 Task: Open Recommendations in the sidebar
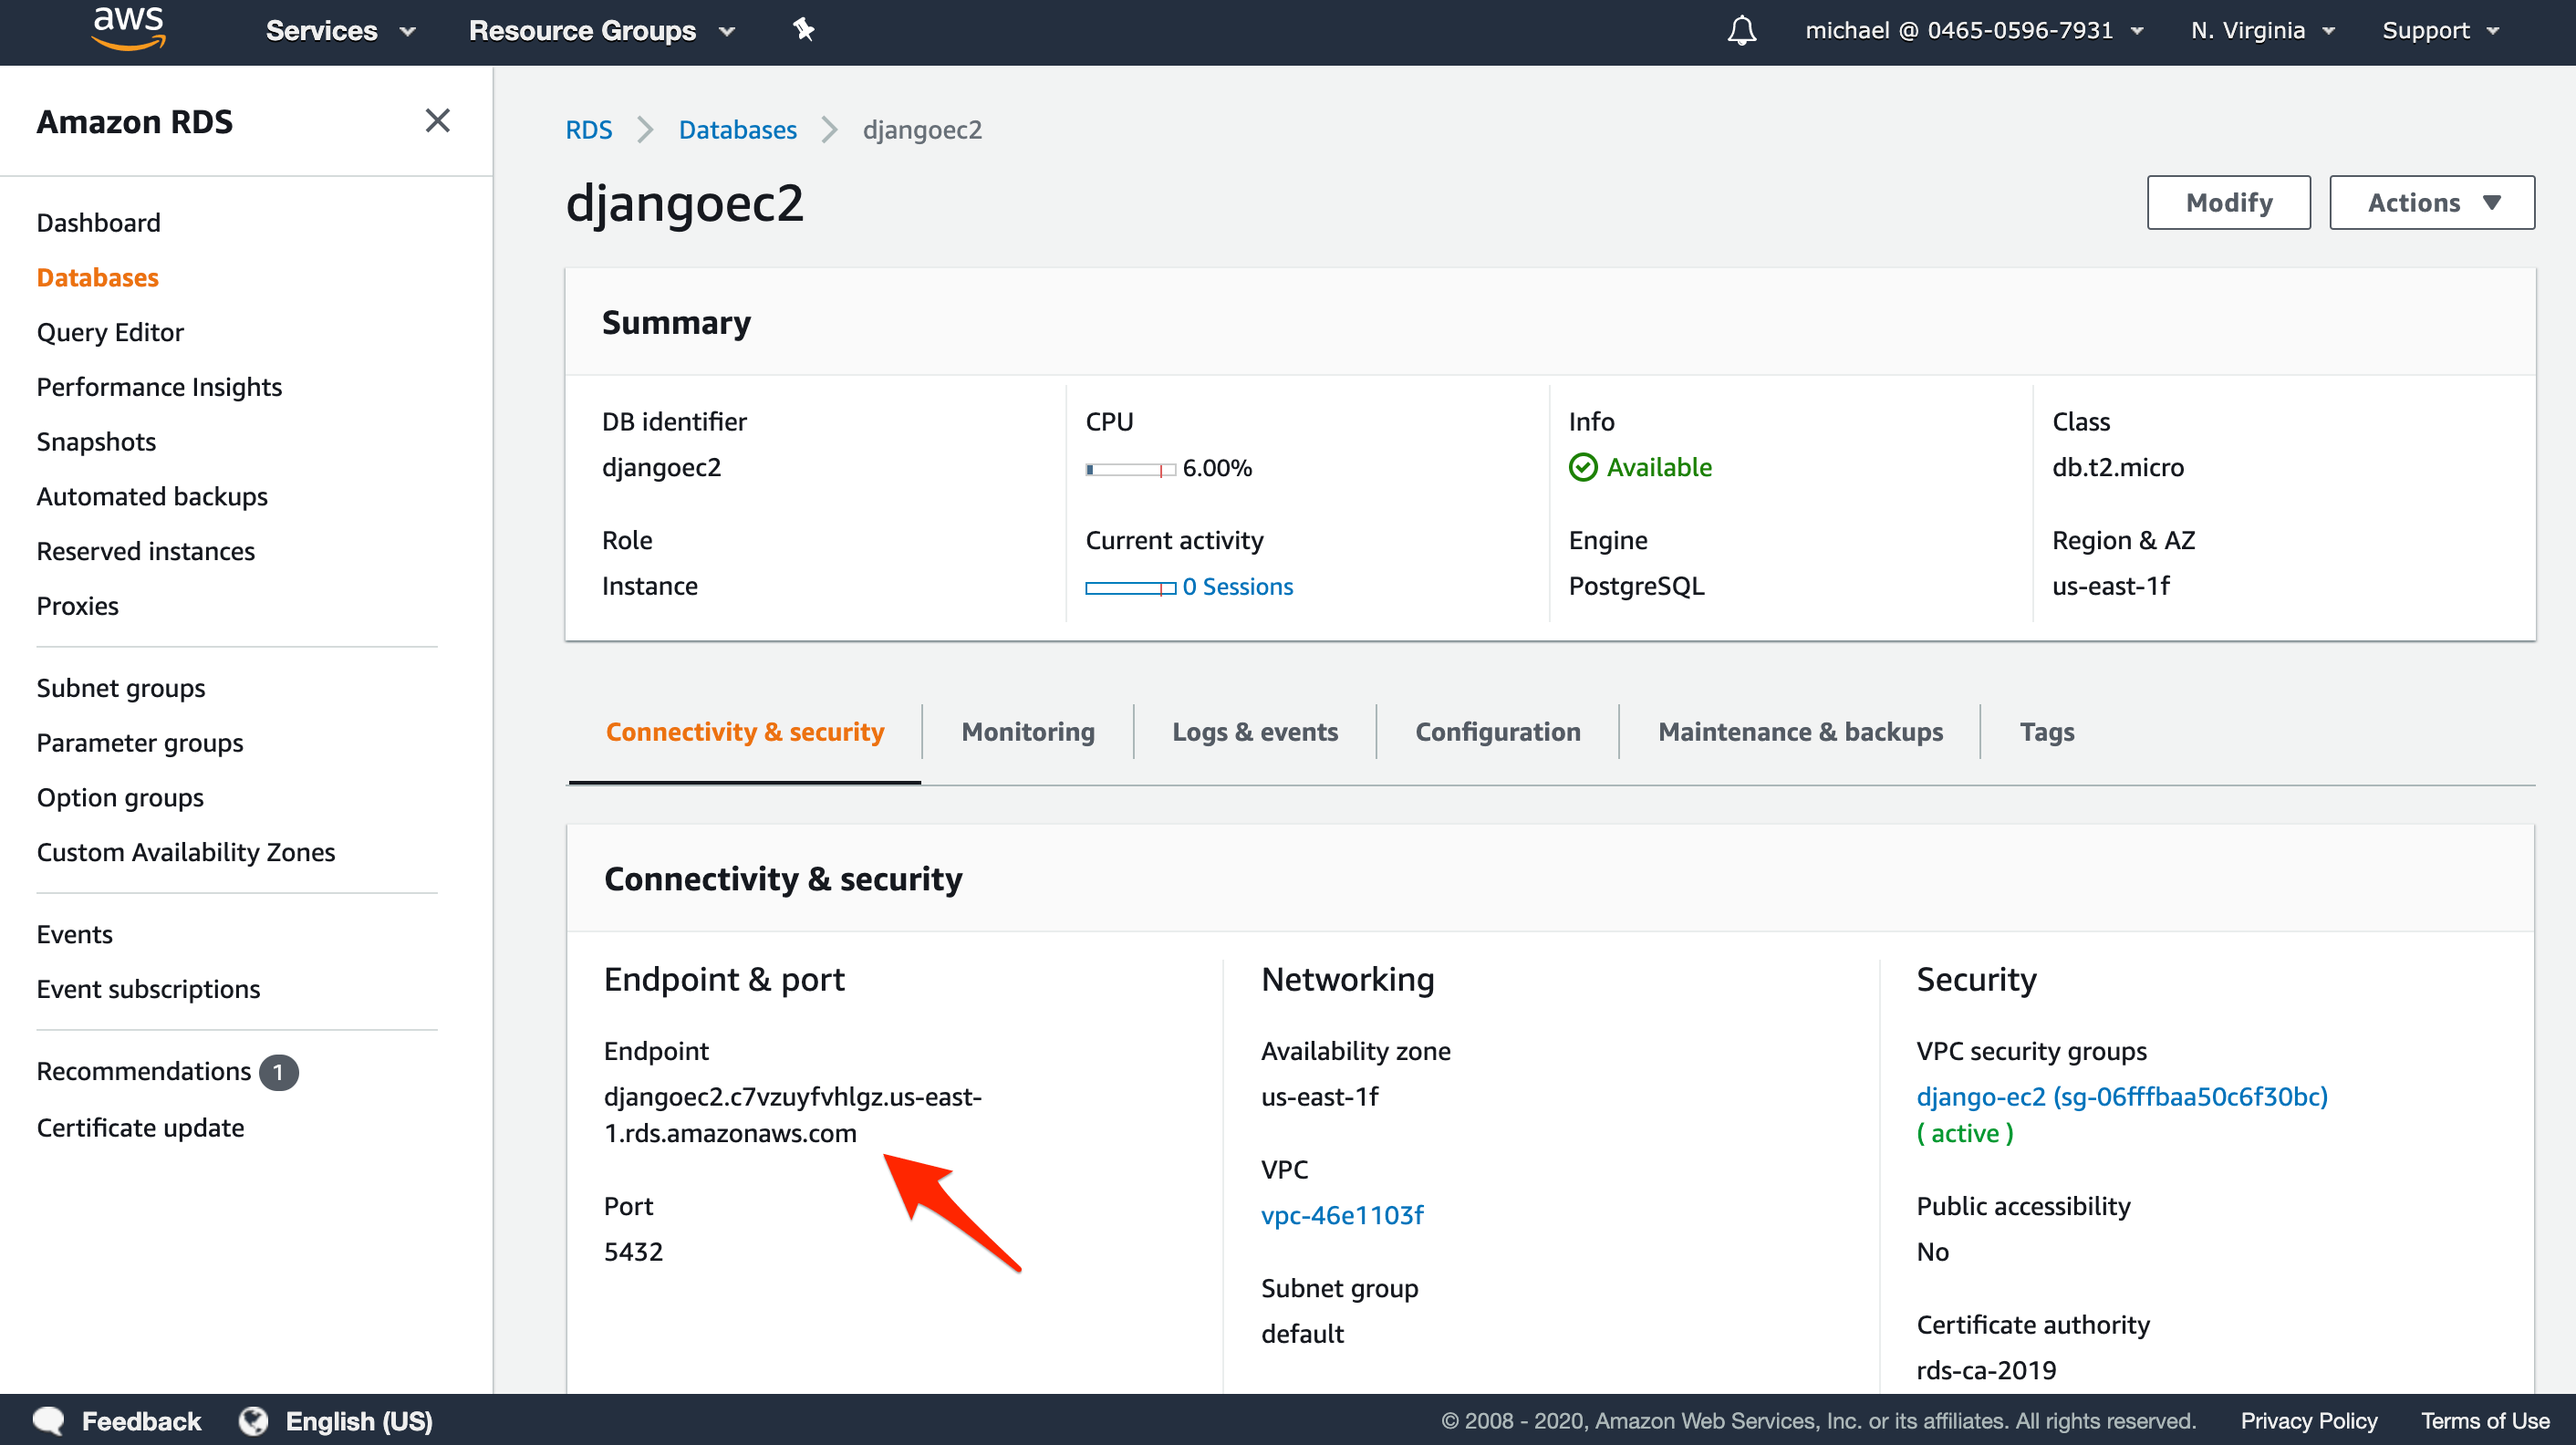tap(144, 1071)
